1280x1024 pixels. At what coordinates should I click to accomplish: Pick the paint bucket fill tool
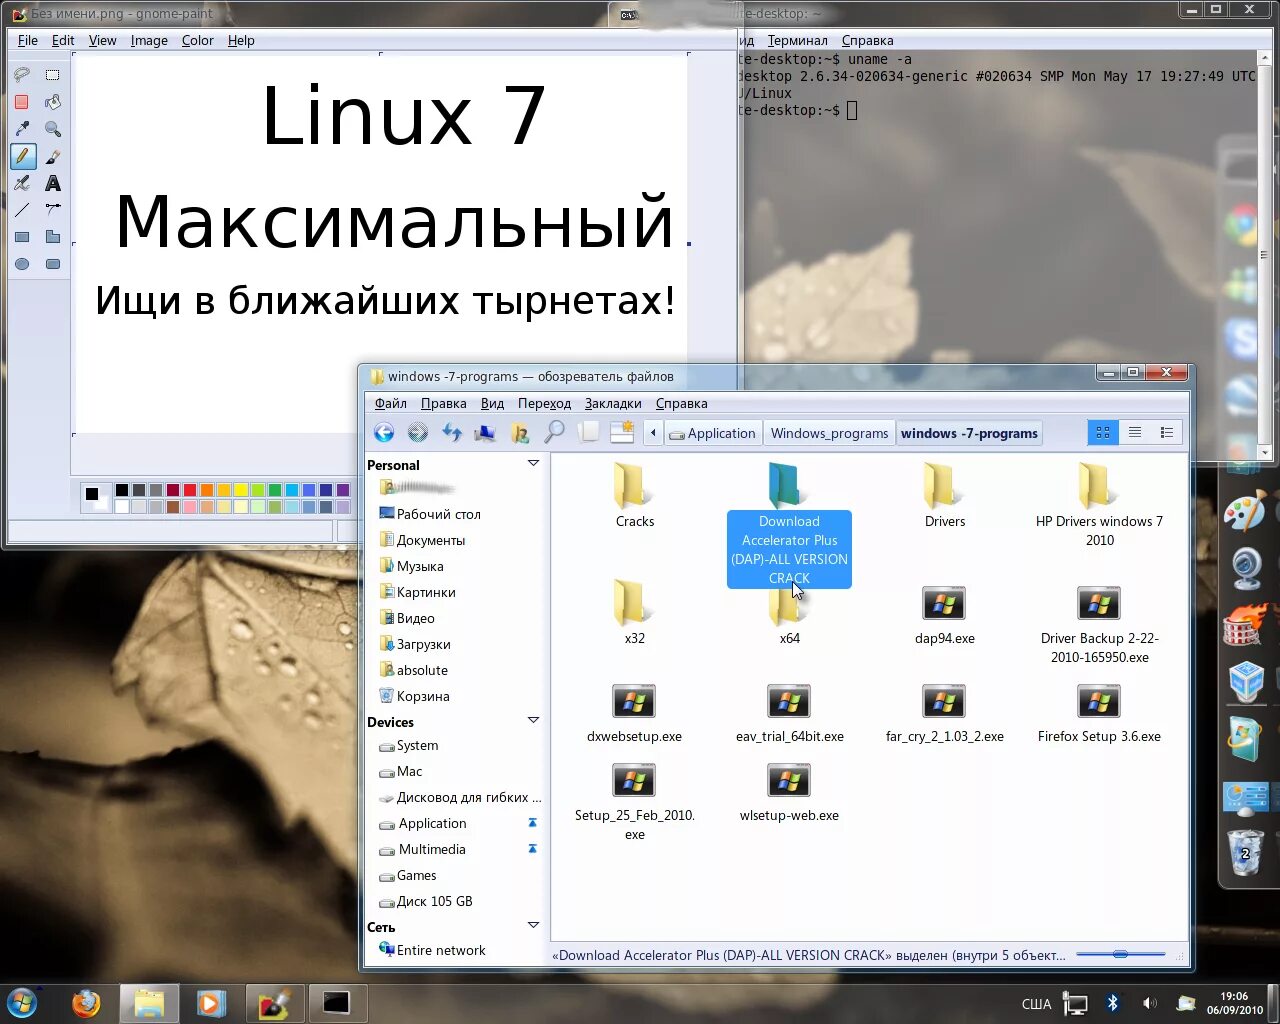coord(53,102)
